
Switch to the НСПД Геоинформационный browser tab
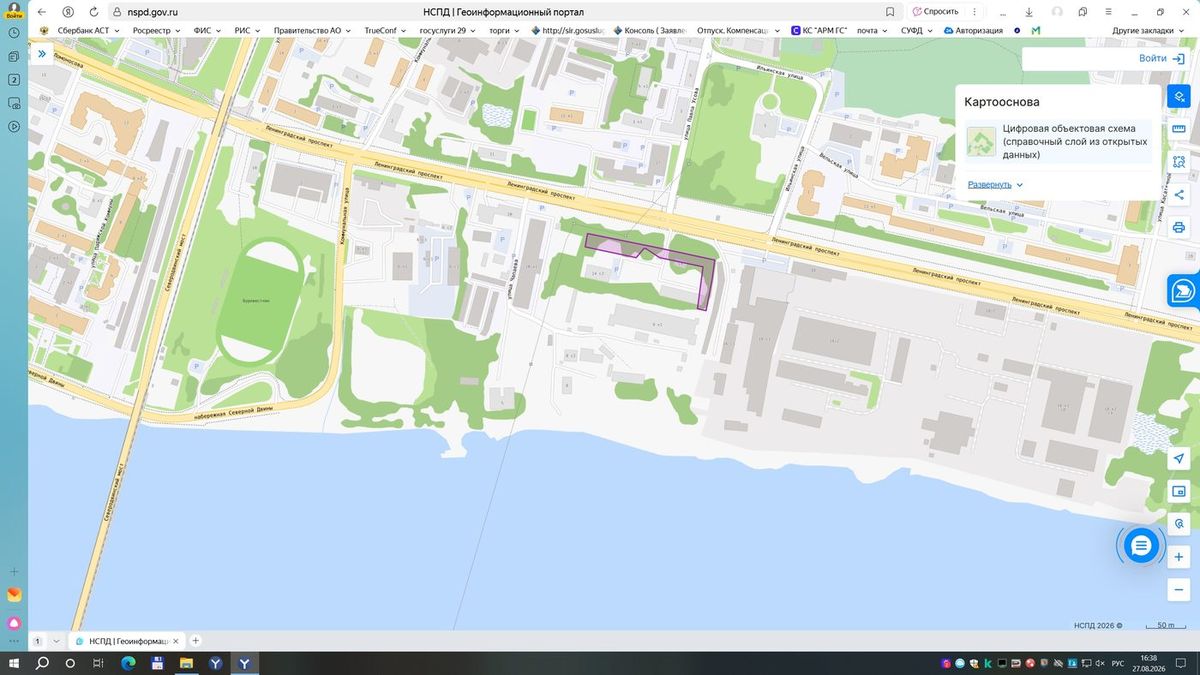[x=127, y=641]
